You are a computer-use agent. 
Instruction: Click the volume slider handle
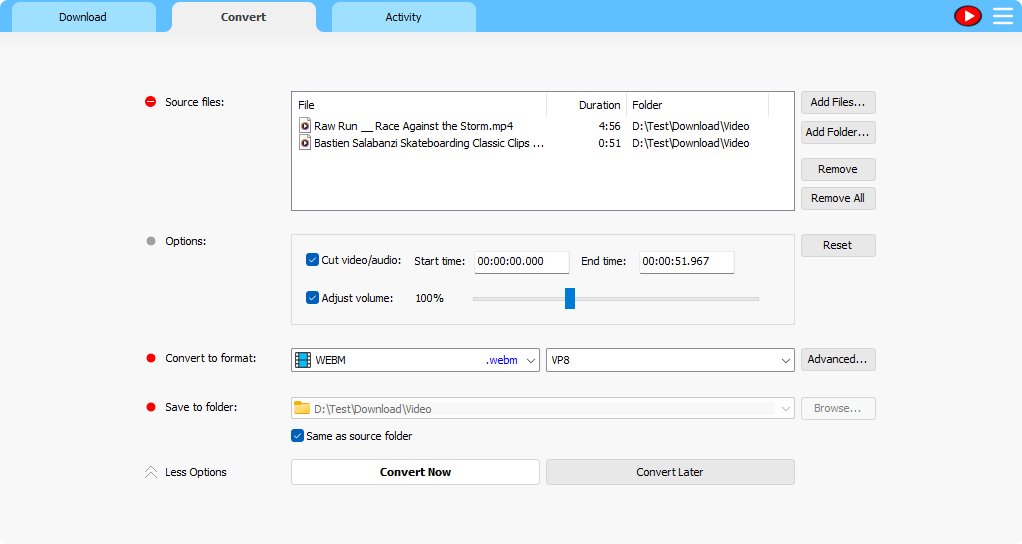(x=570, y=298)
